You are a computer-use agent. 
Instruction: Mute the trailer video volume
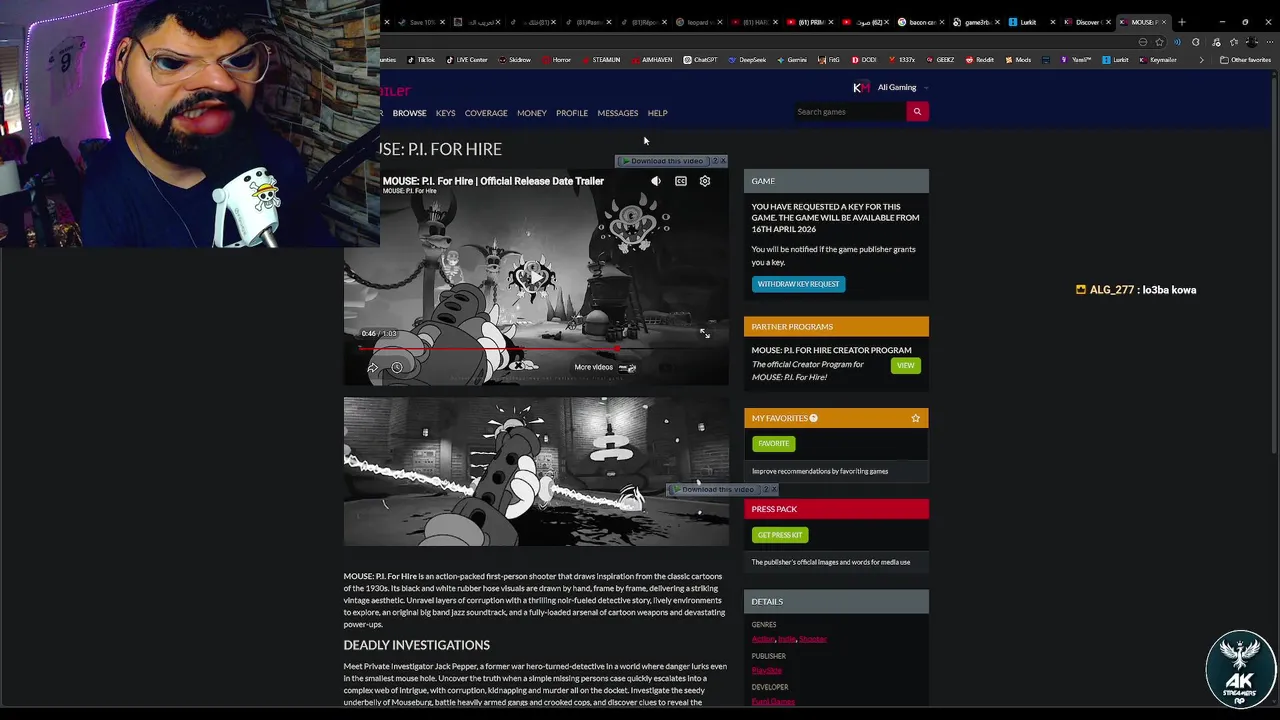tap(656, 181)
